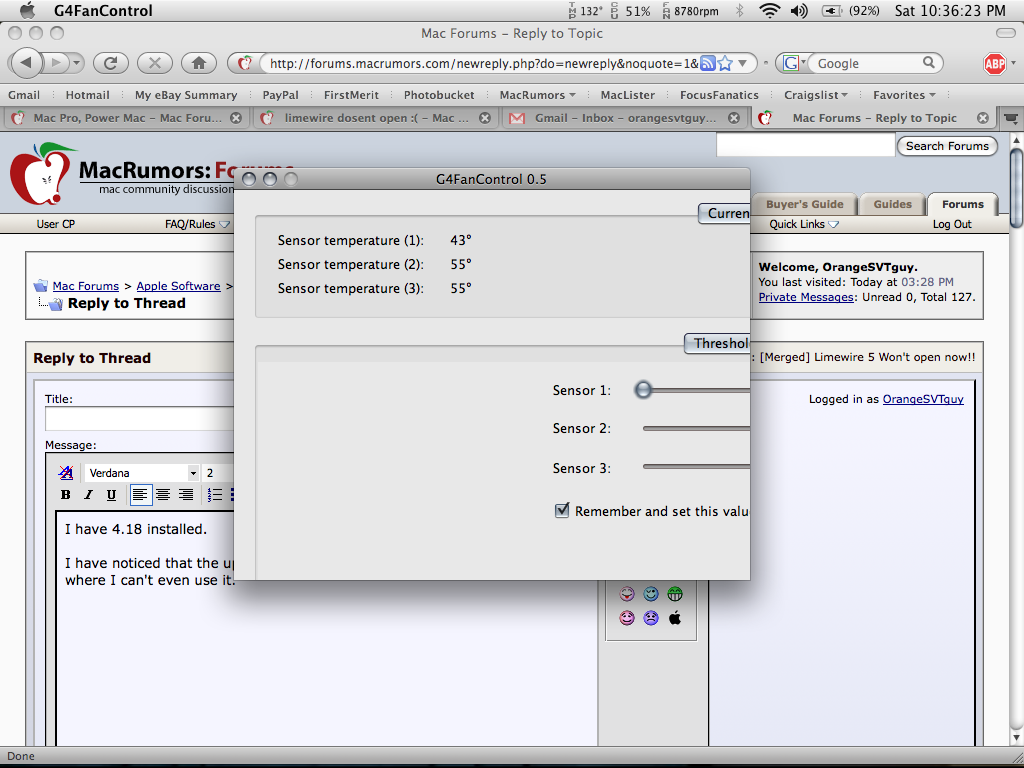Close the Gmail Inbox tab
The image size is (1024, 768).
(733, 118)
